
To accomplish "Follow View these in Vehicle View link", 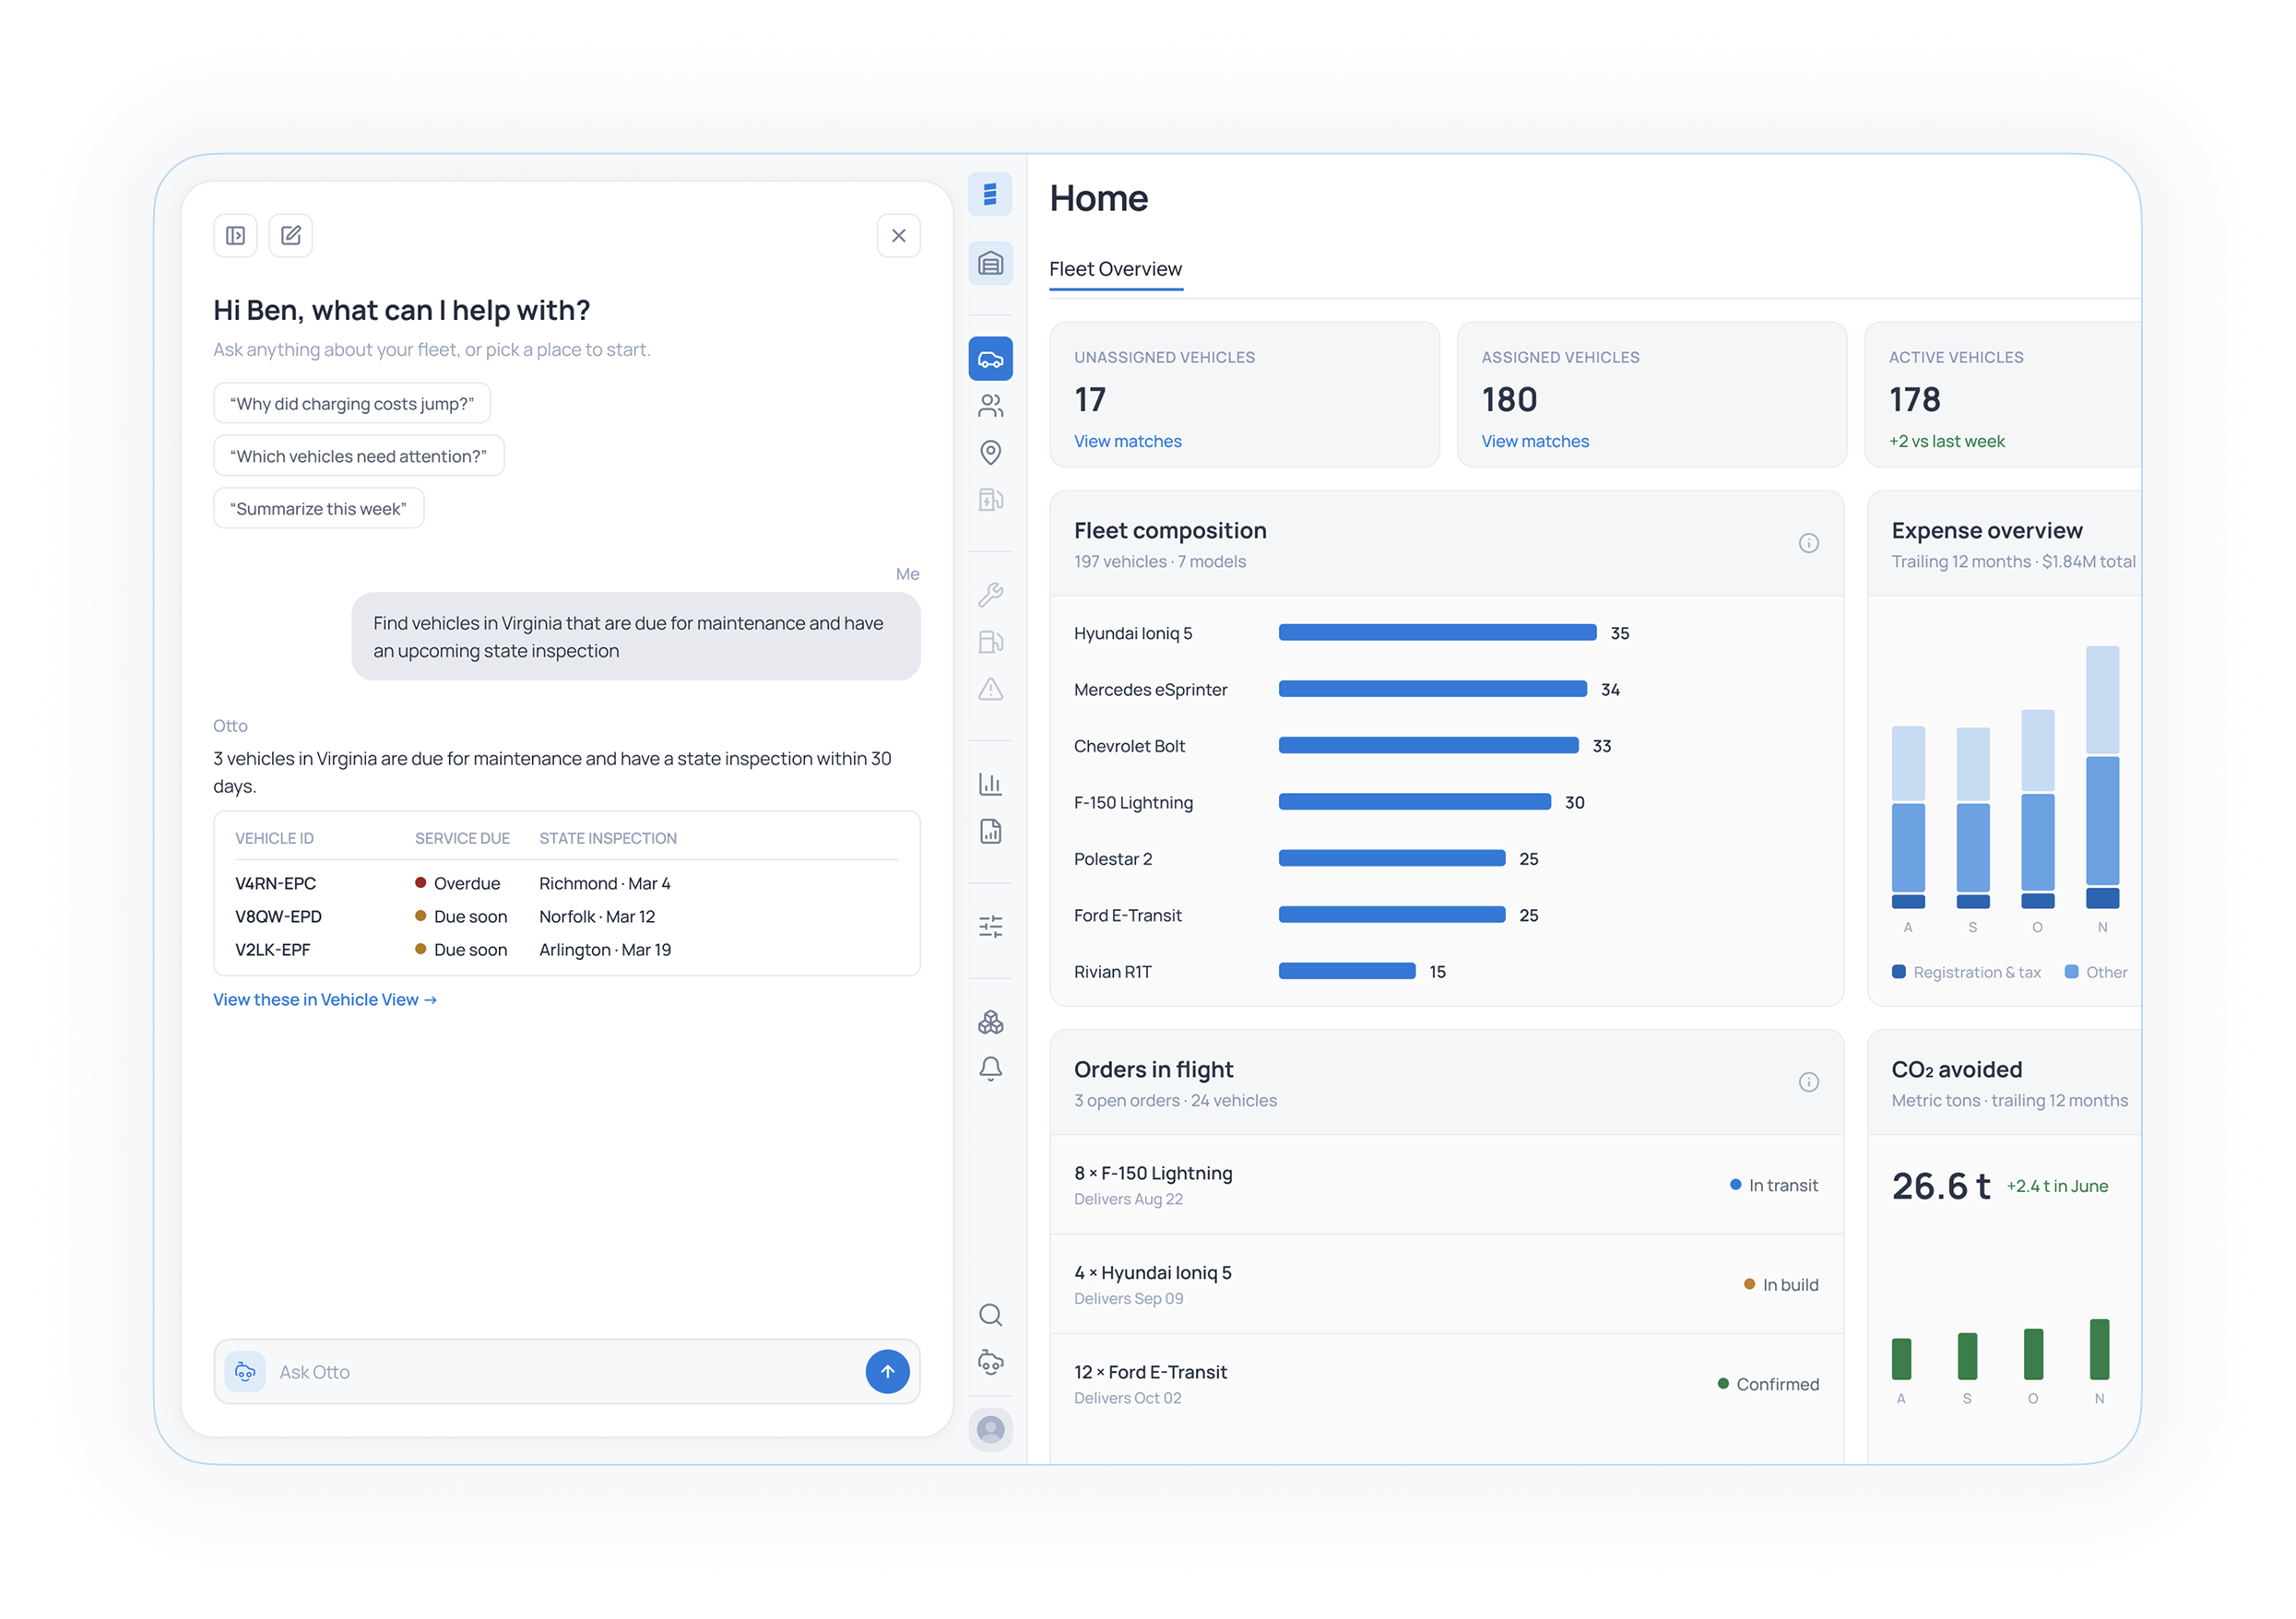I will coord(325,1000).
